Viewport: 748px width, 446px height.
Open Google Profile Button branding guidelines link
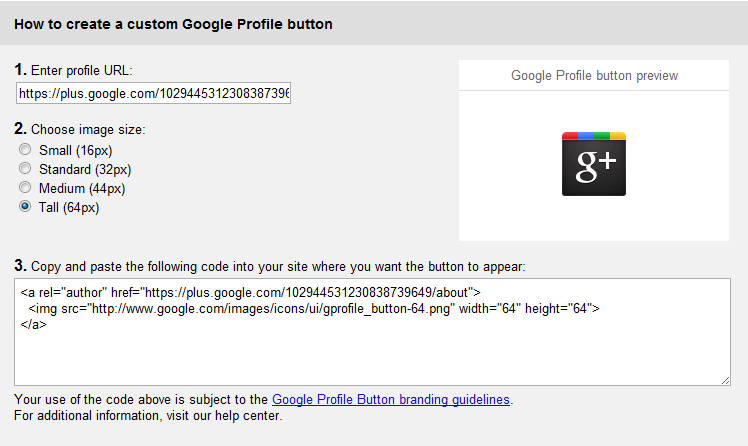point(391,399)
